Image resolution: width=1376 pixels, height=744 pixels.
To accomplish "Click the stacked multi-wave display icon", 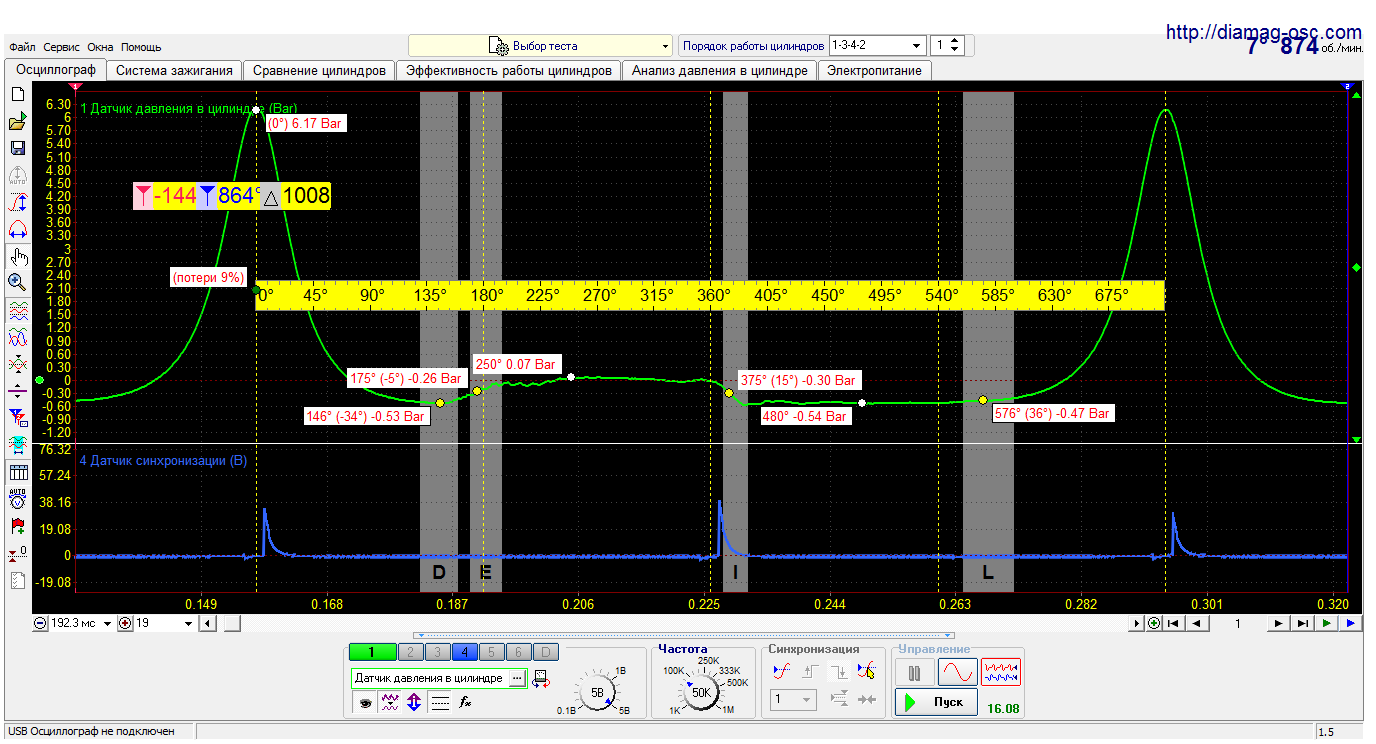I will pyautogui.click(x=17, y=310).
